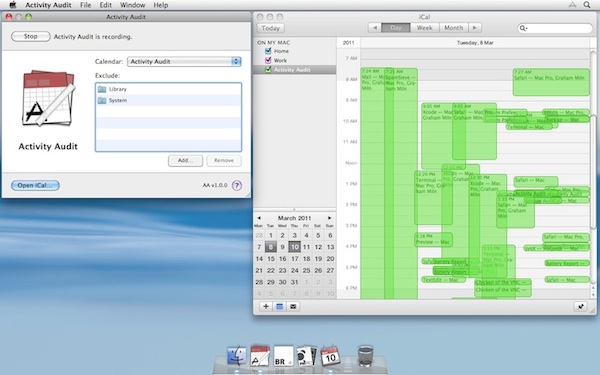Click the iCal search field

click(555, 28)
